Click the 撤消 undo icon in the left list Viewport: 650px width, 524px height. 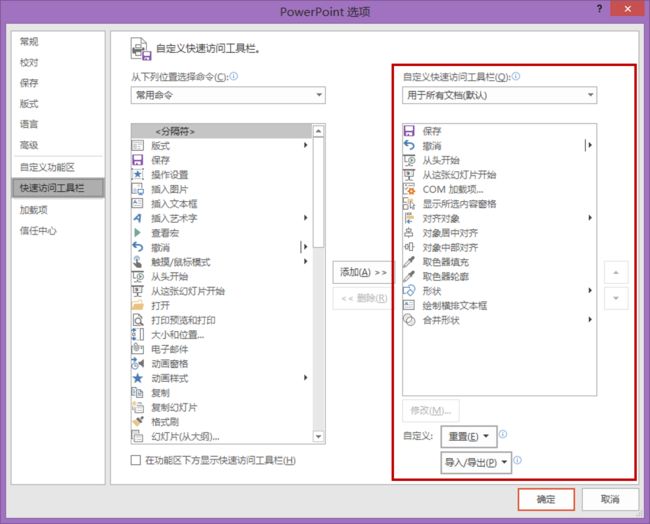point(138,247)
